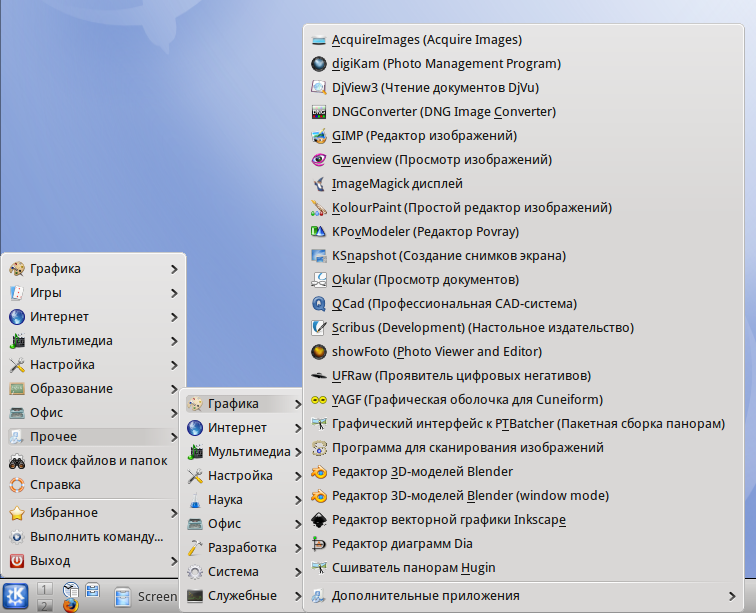The height and width of the screenshot is (613, 756).
Task: Open the Прочее menu entry
Action: (94, 437)
